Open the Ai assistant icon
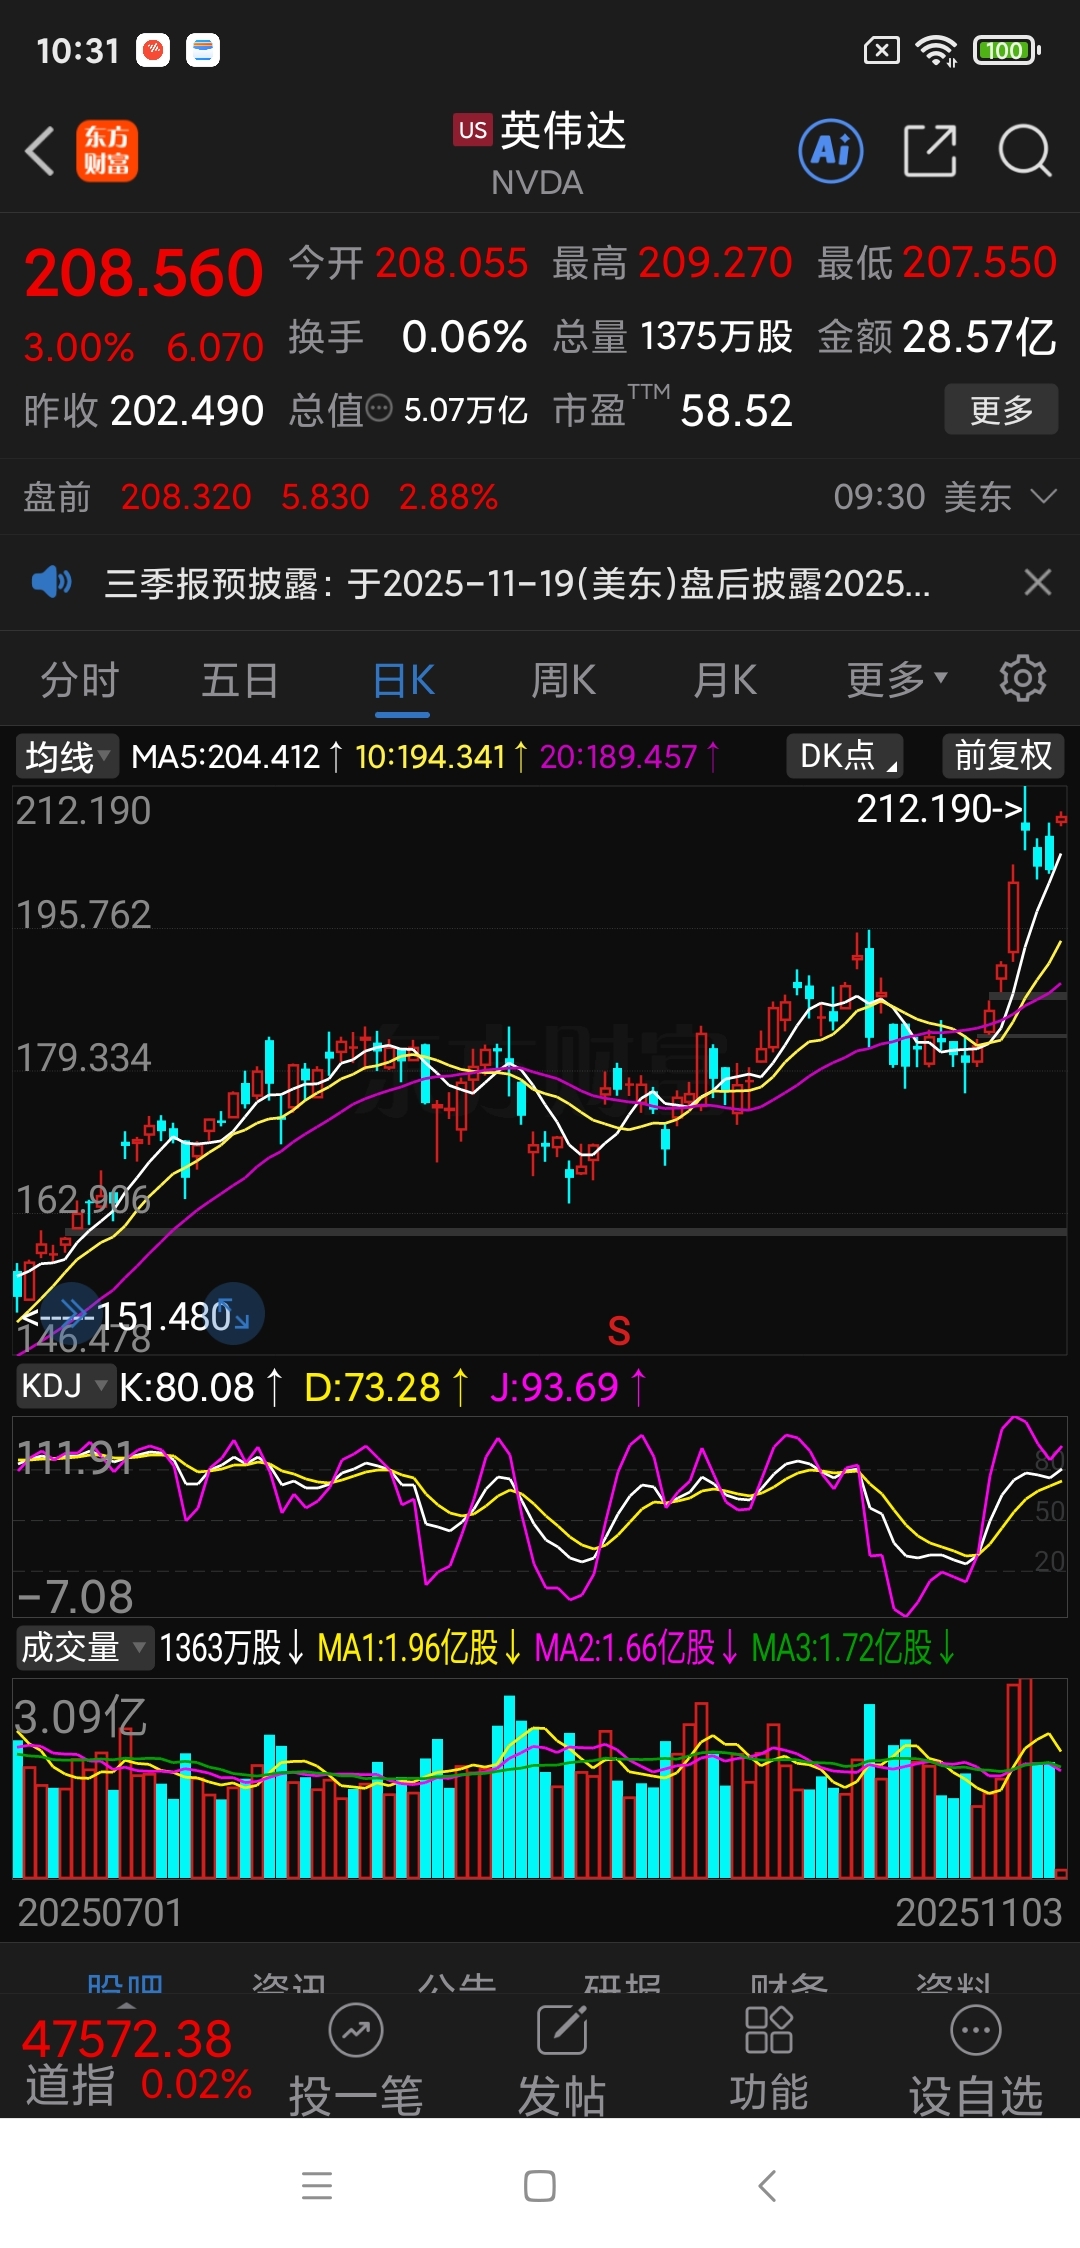The image size is (1080, 2248). (x=831, y=151)
